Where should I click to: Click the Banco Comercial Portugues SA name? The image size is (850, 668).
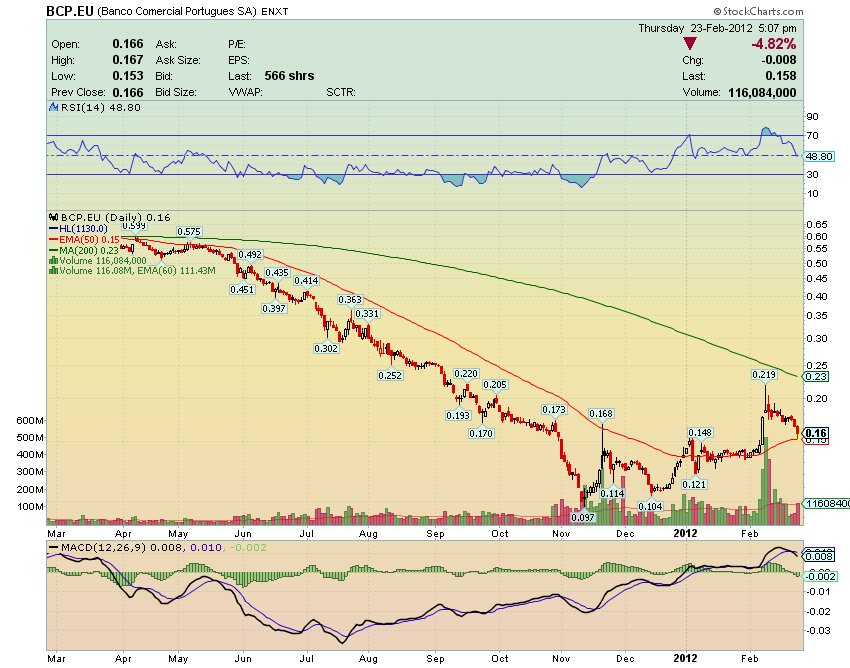pyautogui.click(x=177, y=11)
